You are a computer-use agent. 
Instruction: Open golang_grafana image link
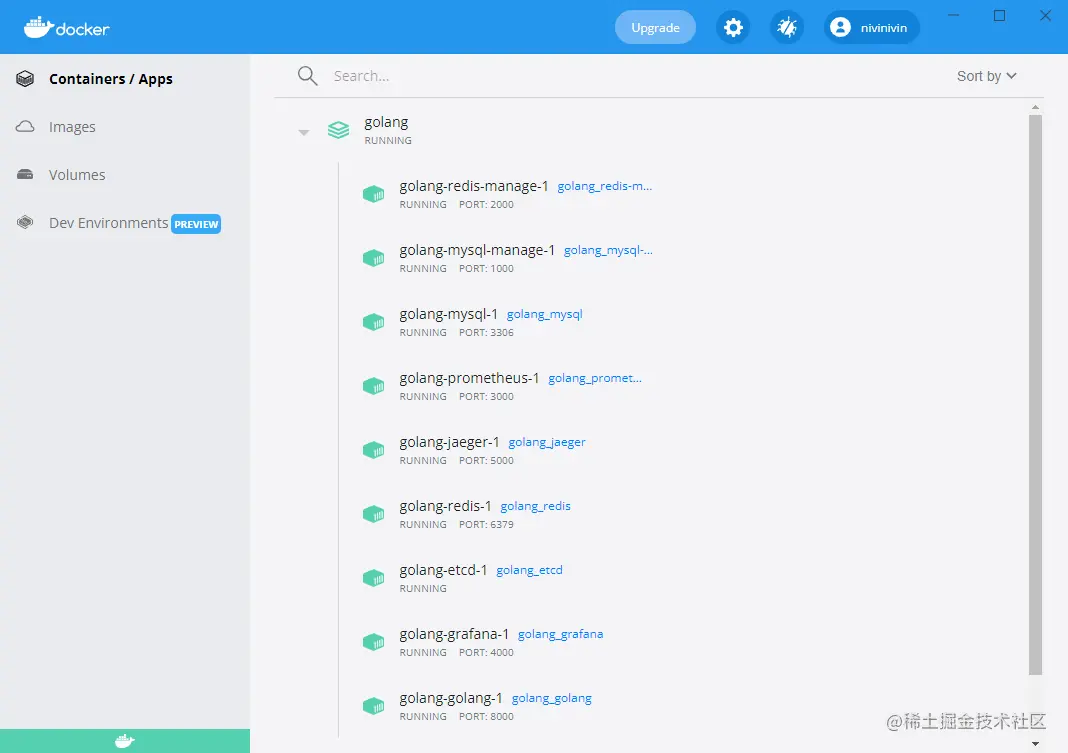(x=561, y=634)
